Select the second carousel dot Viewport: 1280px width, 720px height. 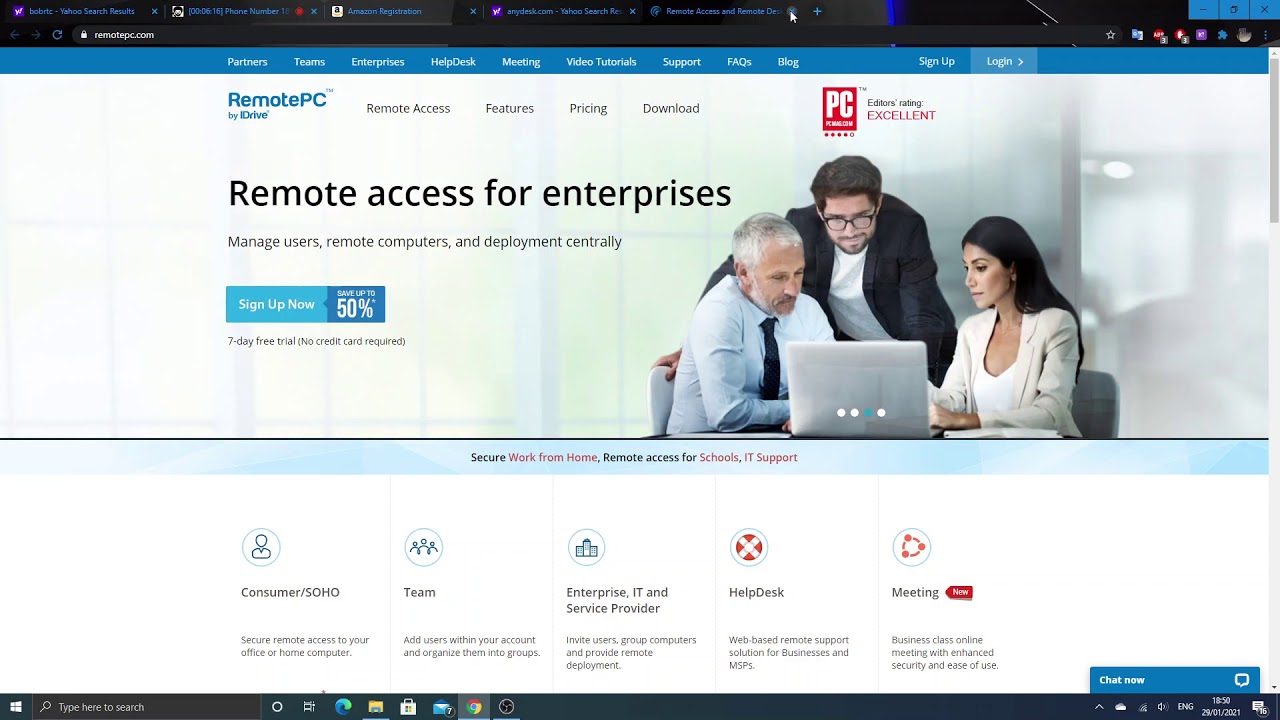coord(854,413)
